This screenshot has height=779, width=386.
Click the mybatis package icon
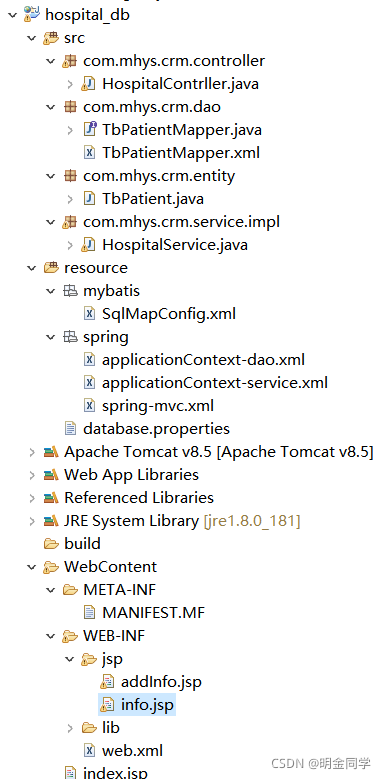70,291
